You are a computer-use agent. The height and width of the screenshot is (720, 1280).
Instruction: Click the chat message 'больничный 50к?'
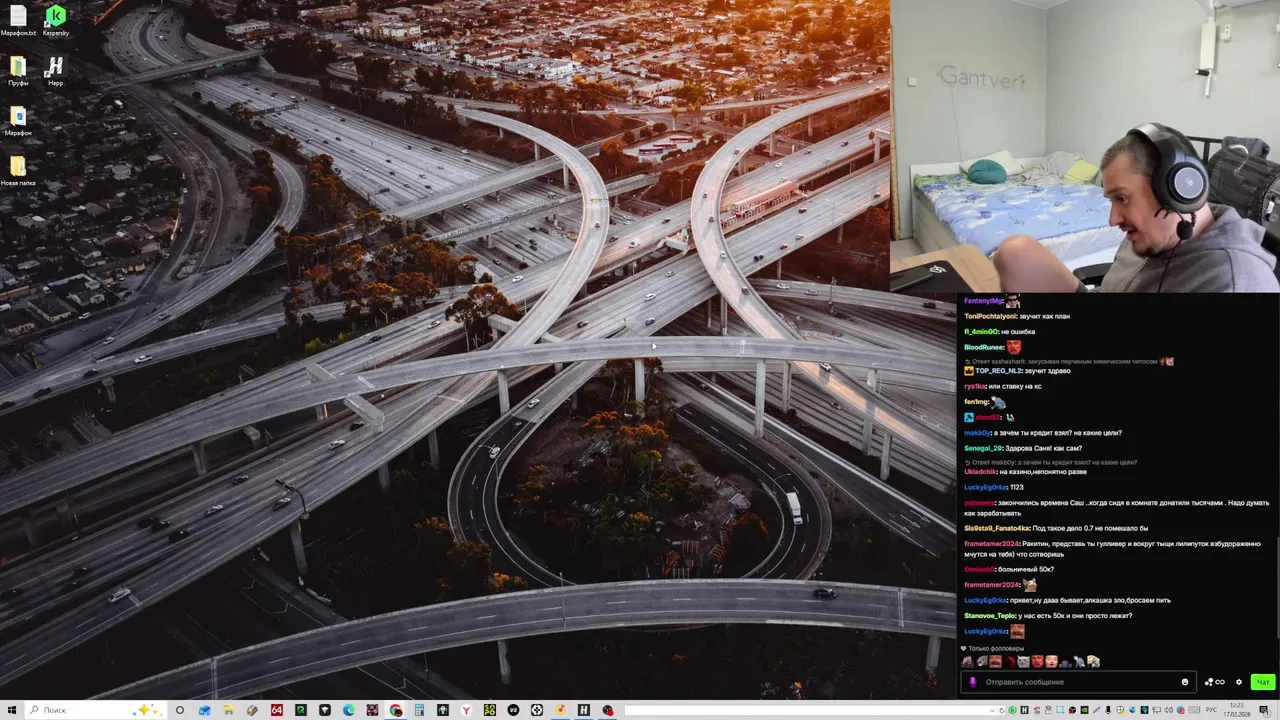click(1026, 569)
